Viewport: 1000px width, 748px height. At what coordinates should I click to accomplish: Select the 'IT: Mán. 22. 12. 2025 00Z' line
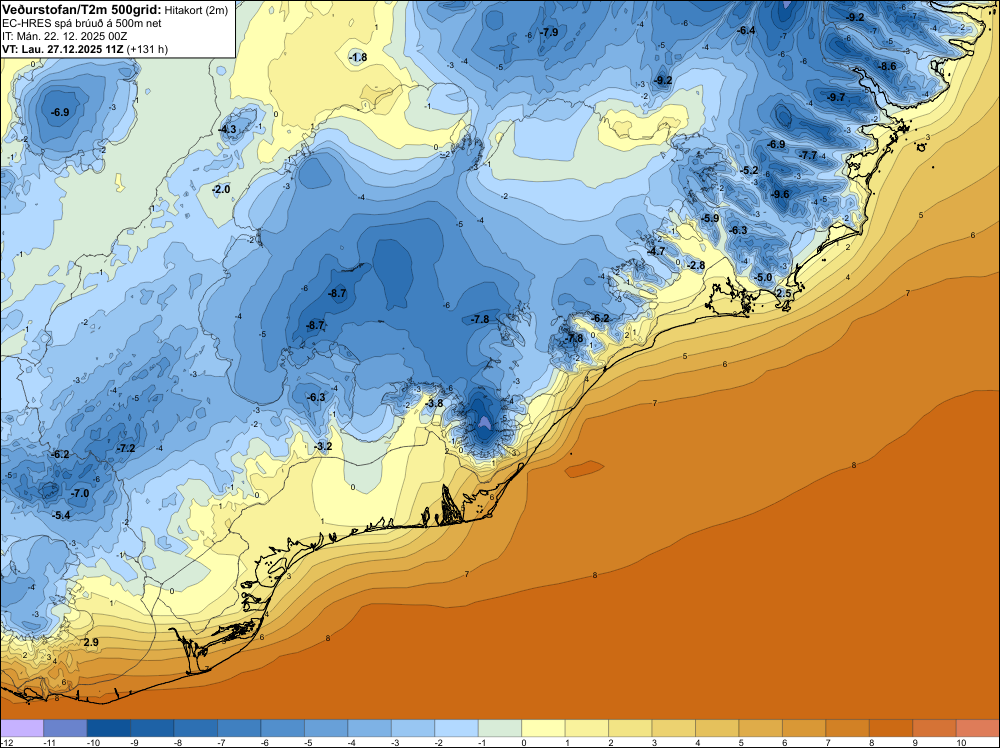coord(64,36)
